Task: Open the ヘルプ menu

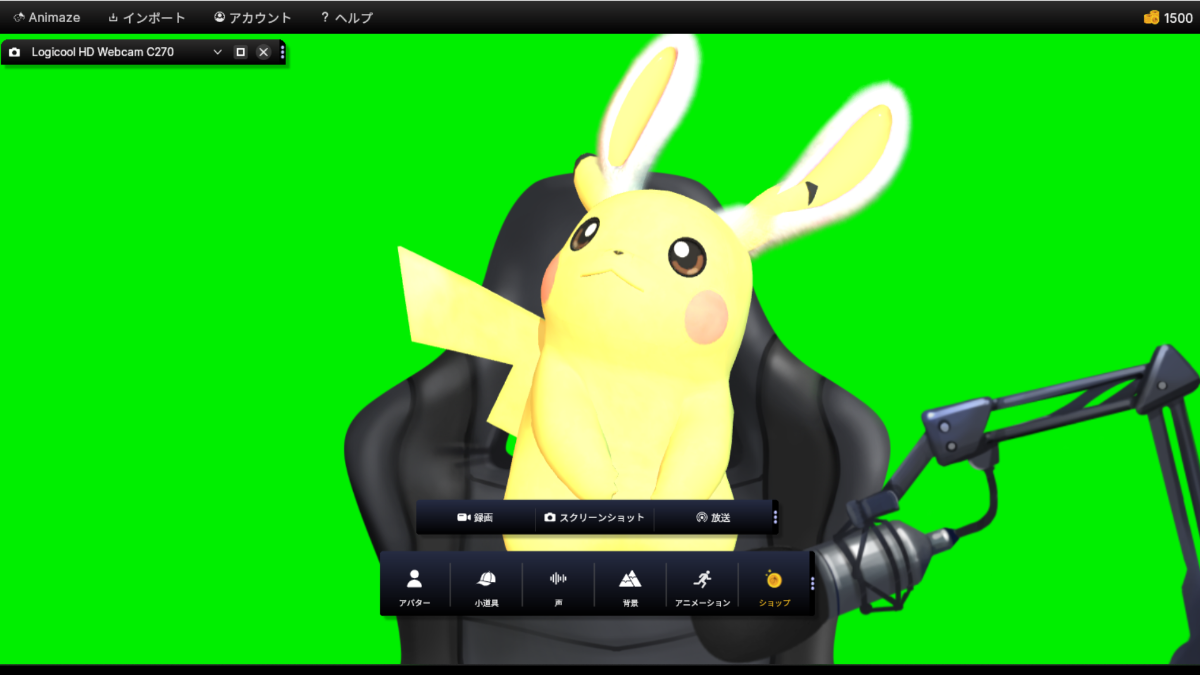Action: pos(346,18)
